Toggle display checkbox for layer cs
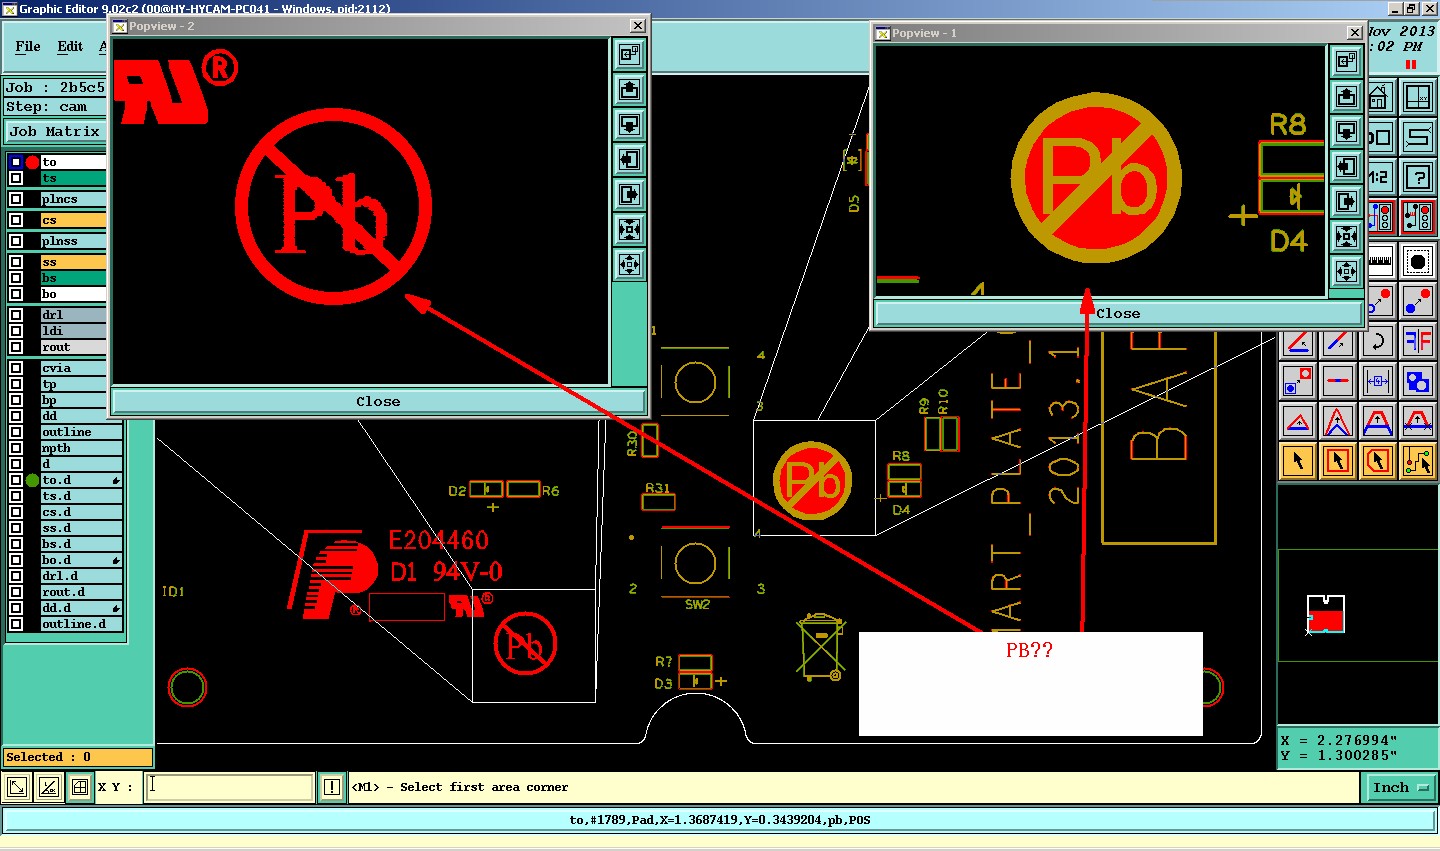The width and height of the screenshot is (1440, 851). click(16, 220)
